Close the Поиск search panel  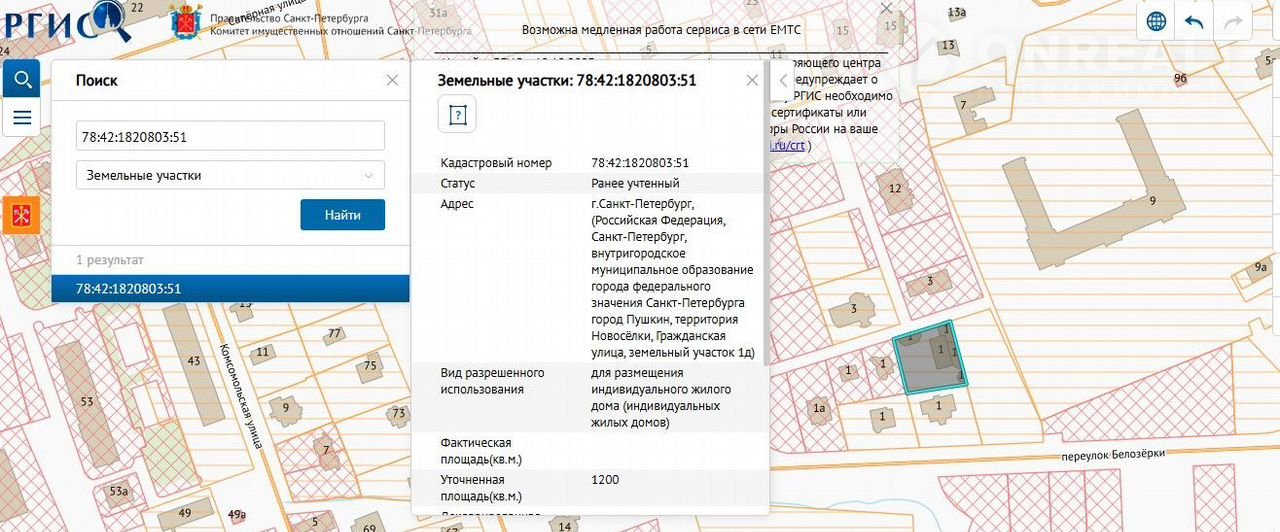(392, 80)
